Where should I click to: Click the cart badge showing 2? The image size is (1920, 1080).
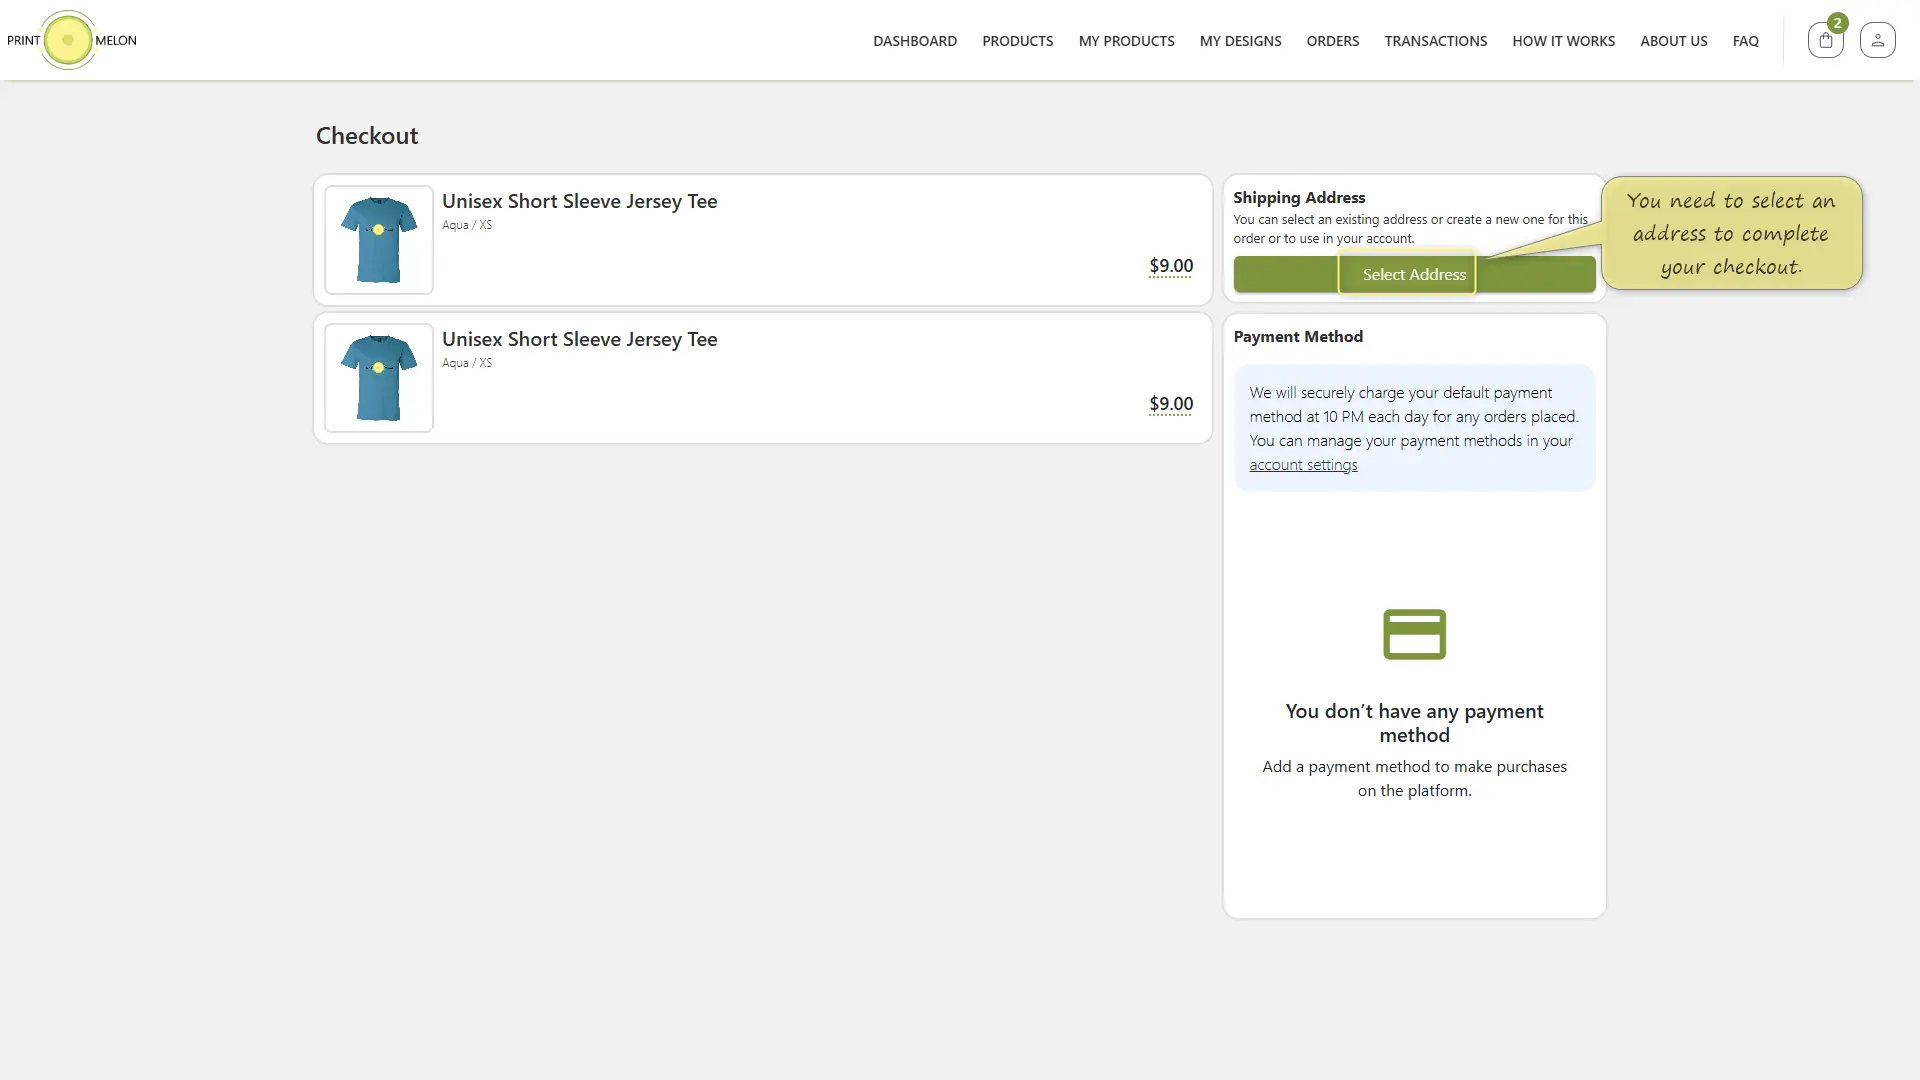pyautogui.click(x=1837, y=23)
